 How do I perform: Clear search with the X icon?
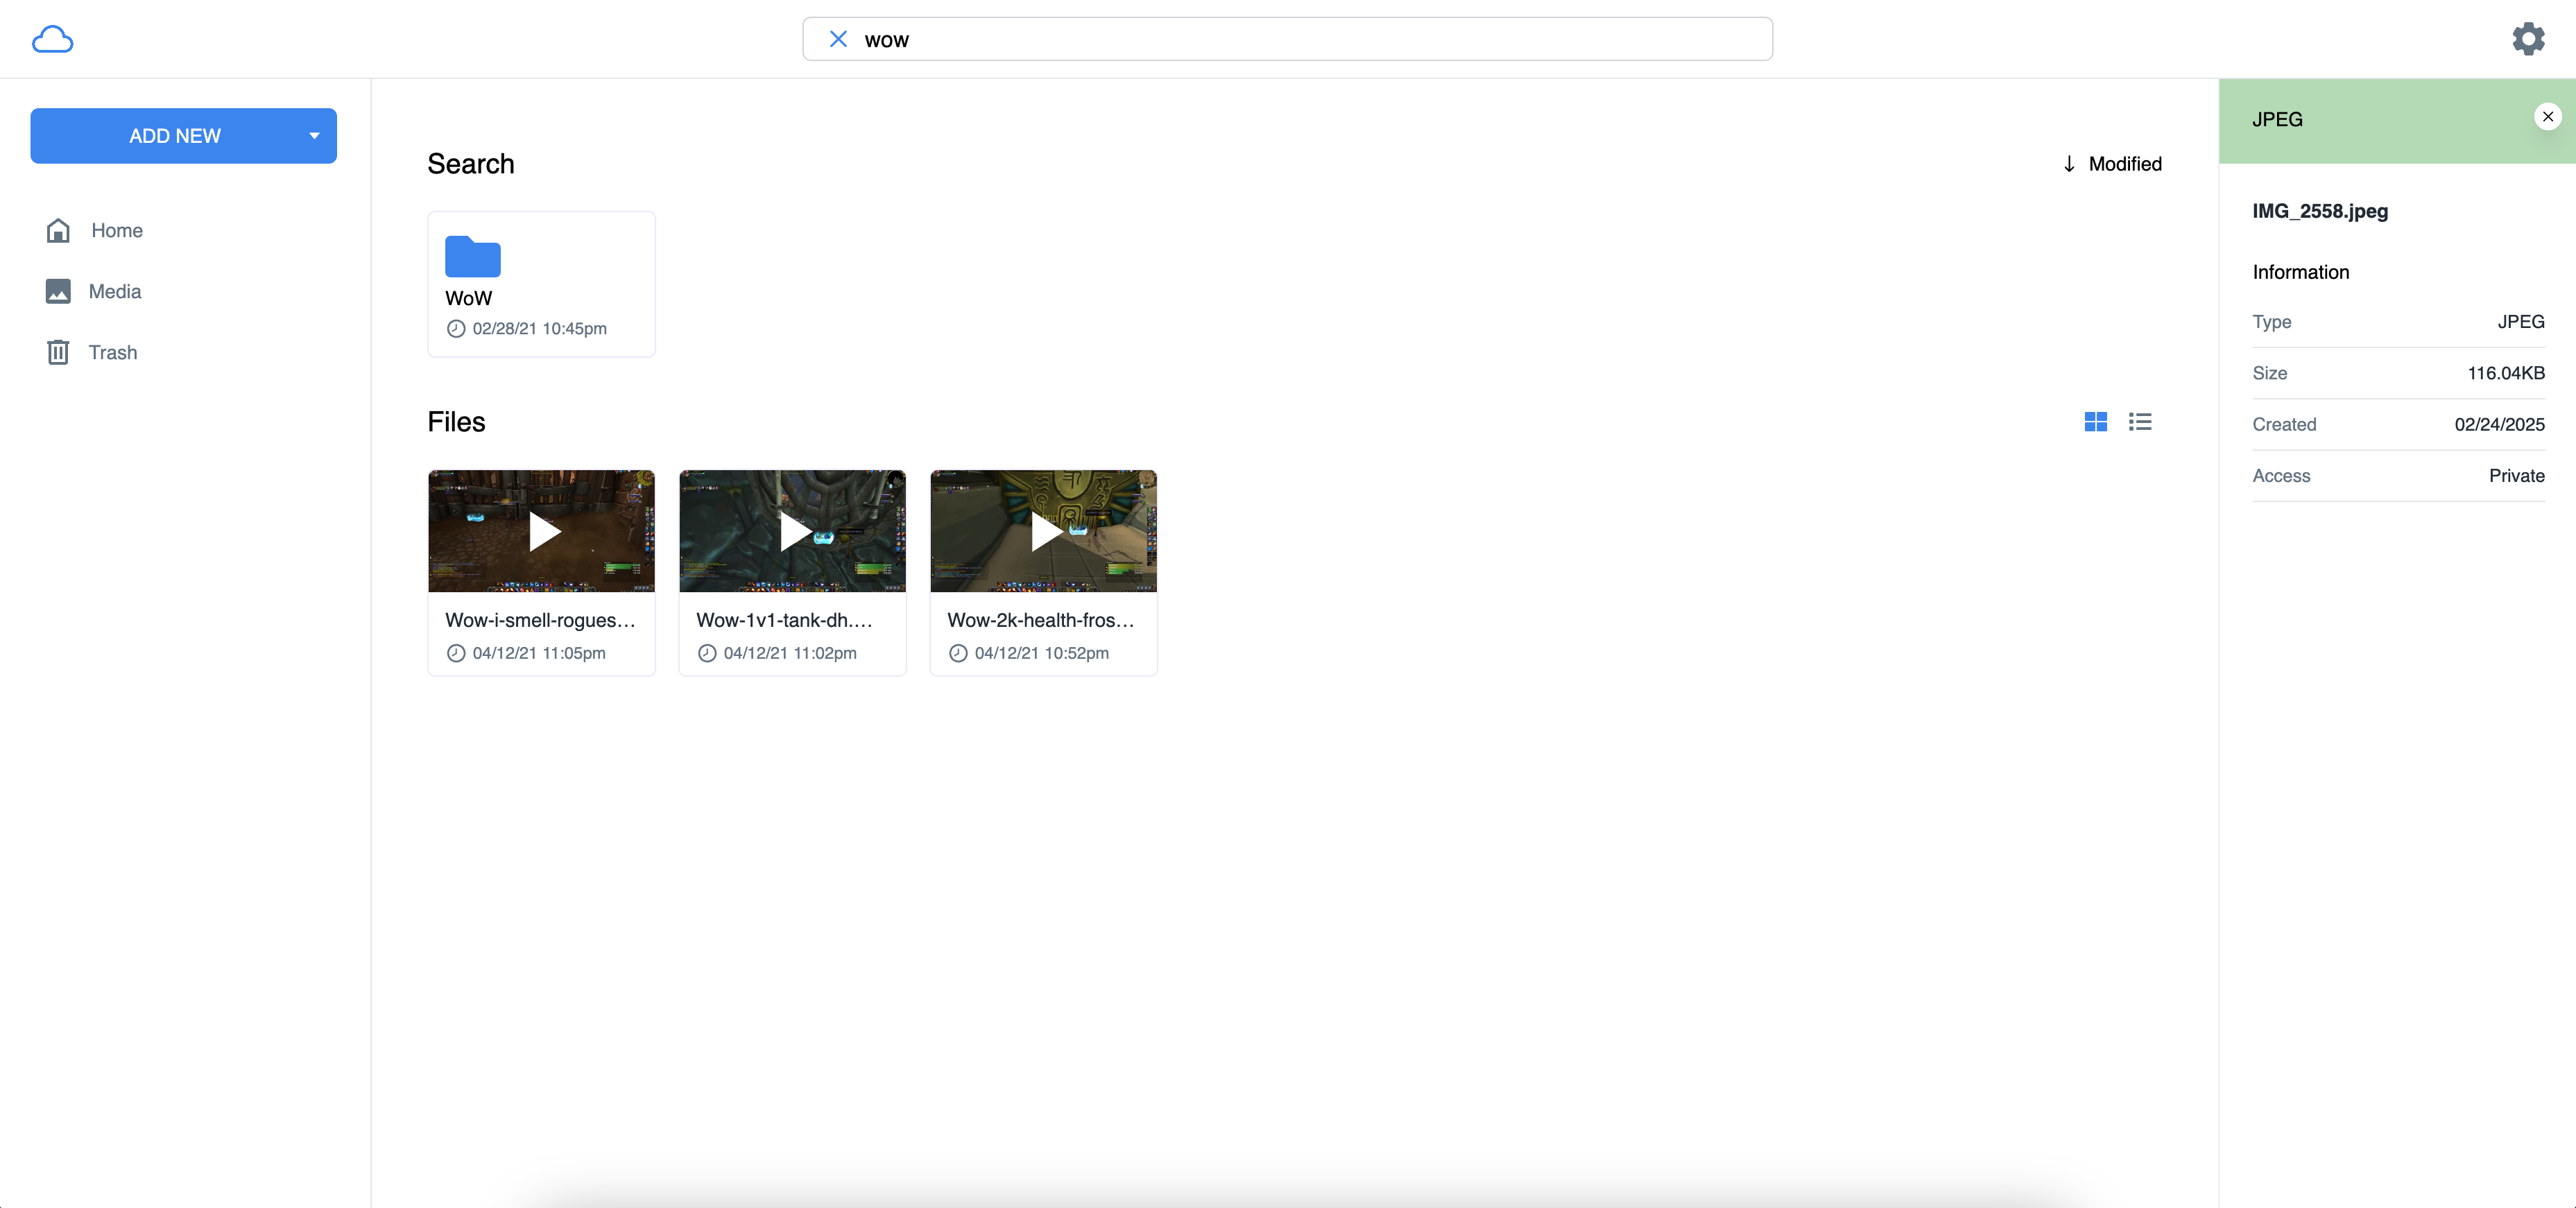(x=838, y=39)
